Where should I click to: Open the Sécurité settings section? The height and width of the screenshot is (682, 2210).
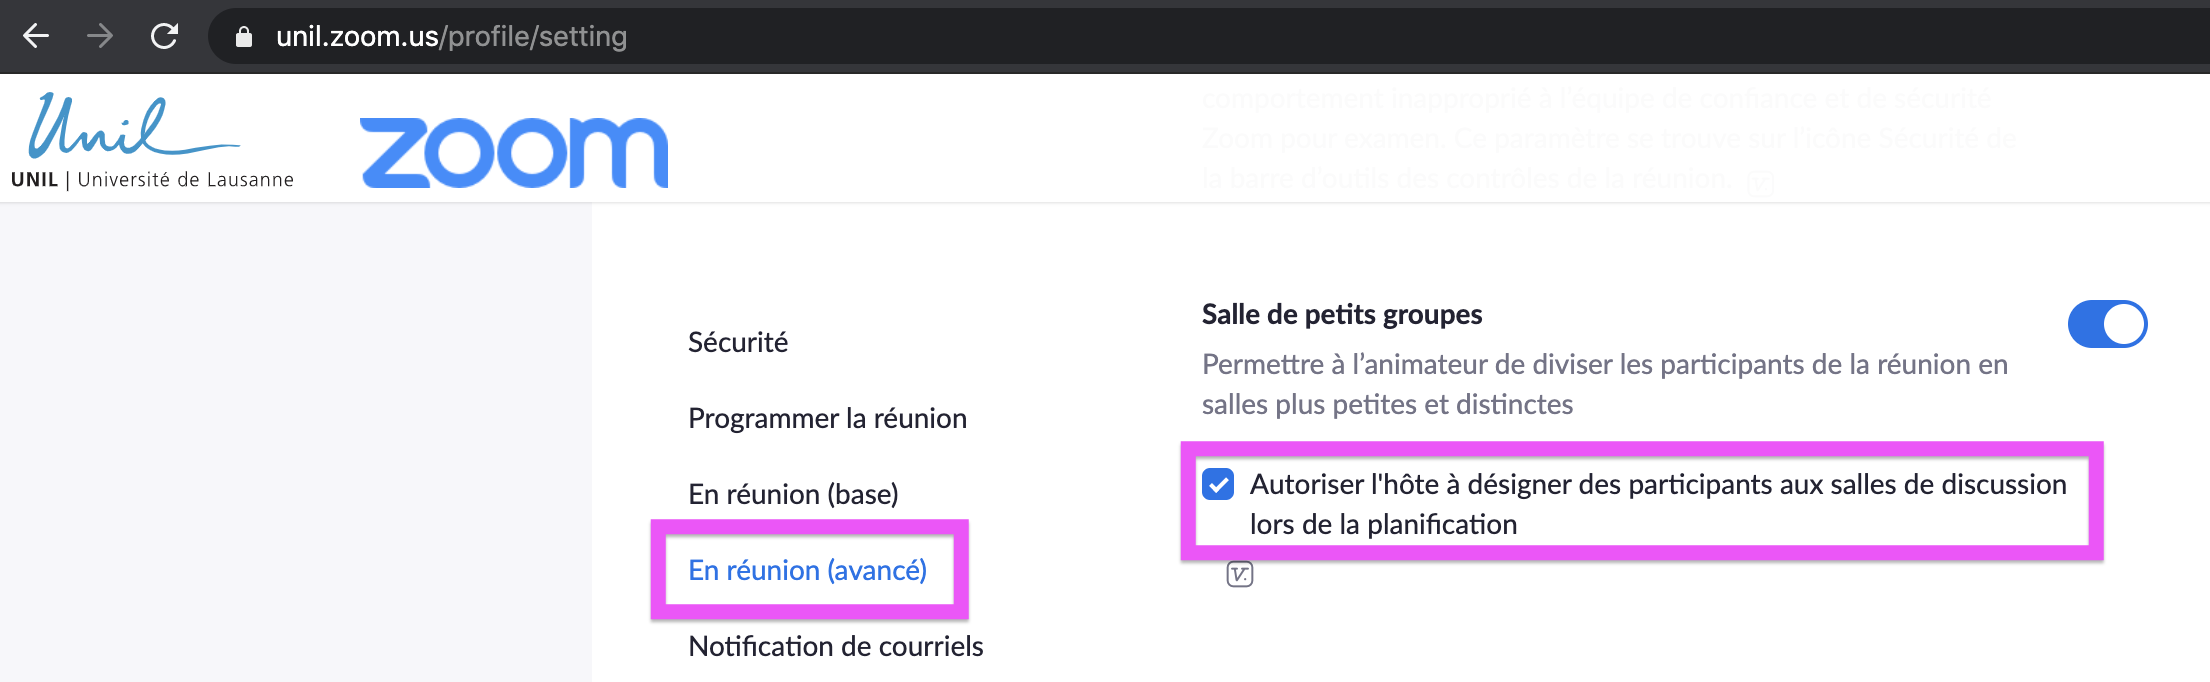pyautogui.click(x=738, y=342)
